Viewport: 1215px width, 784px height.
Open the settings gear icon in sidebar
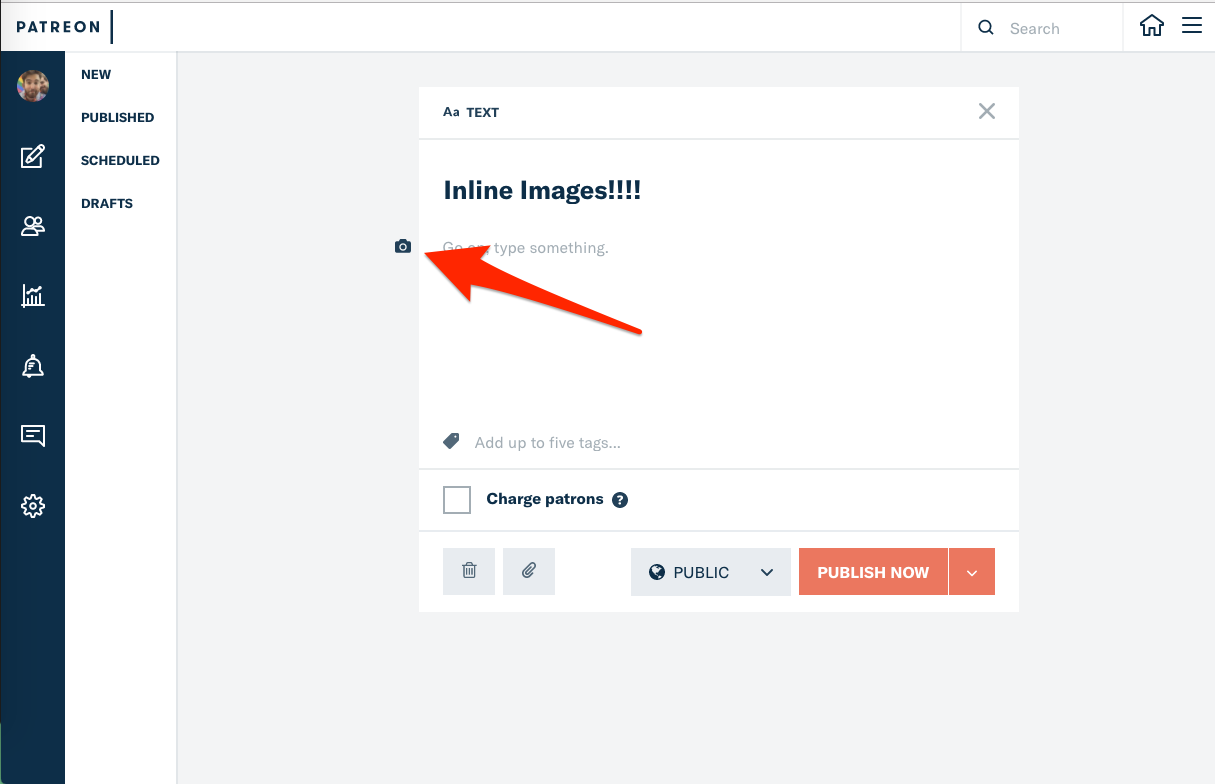[33, 506]
